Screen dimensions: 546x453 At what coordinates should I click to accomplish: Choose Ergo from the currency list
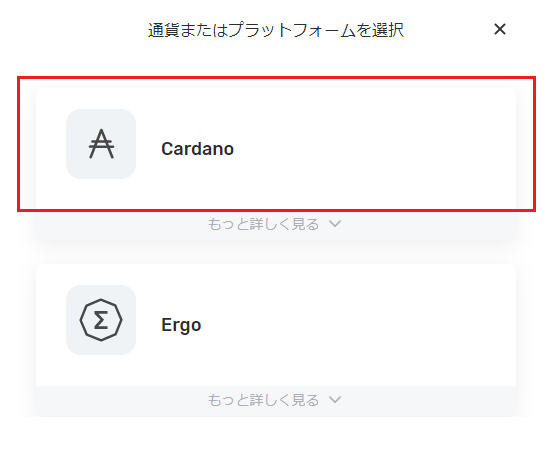tap(276, 325)
